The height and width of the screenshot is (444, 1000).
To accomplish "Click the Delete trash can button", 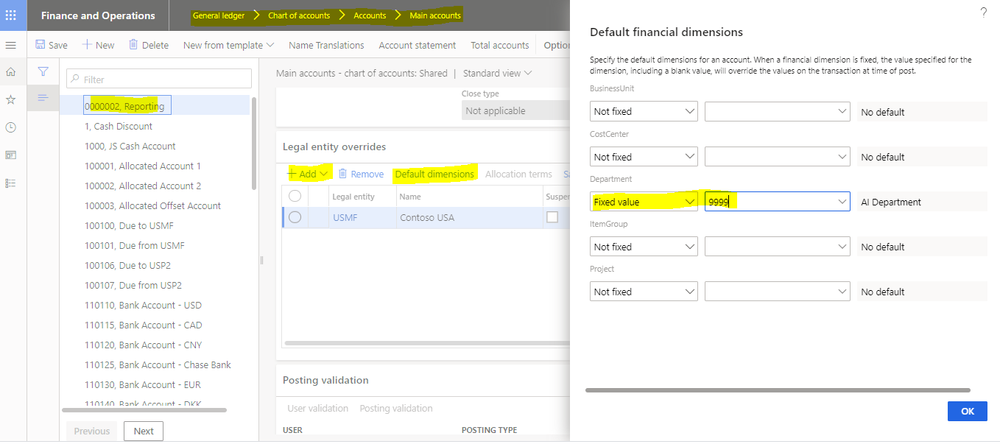I will point(147,45).
